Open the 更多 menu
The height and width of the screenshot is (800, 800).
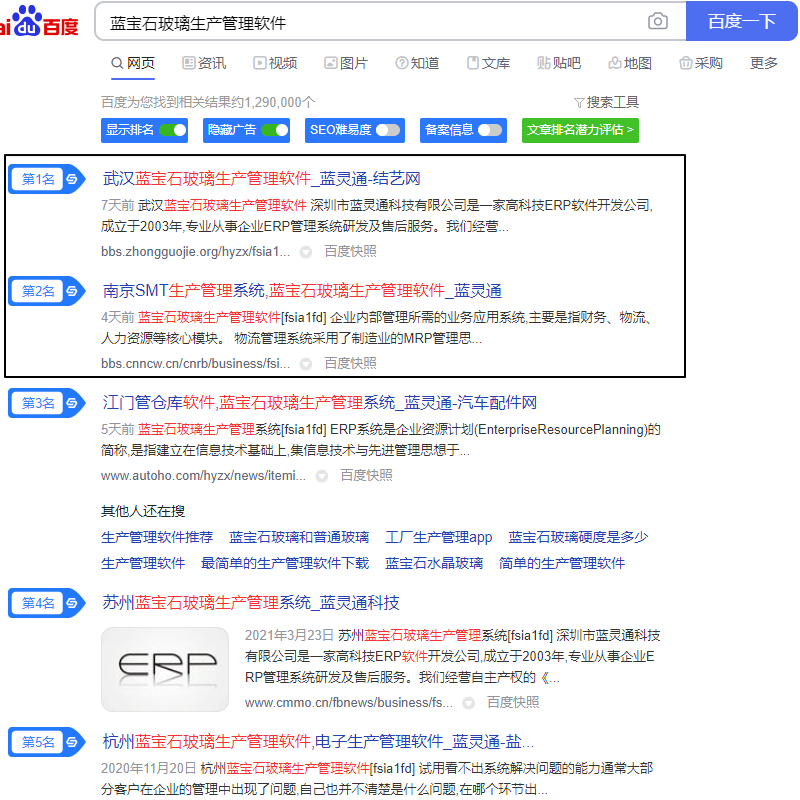[x=763, y=63]
